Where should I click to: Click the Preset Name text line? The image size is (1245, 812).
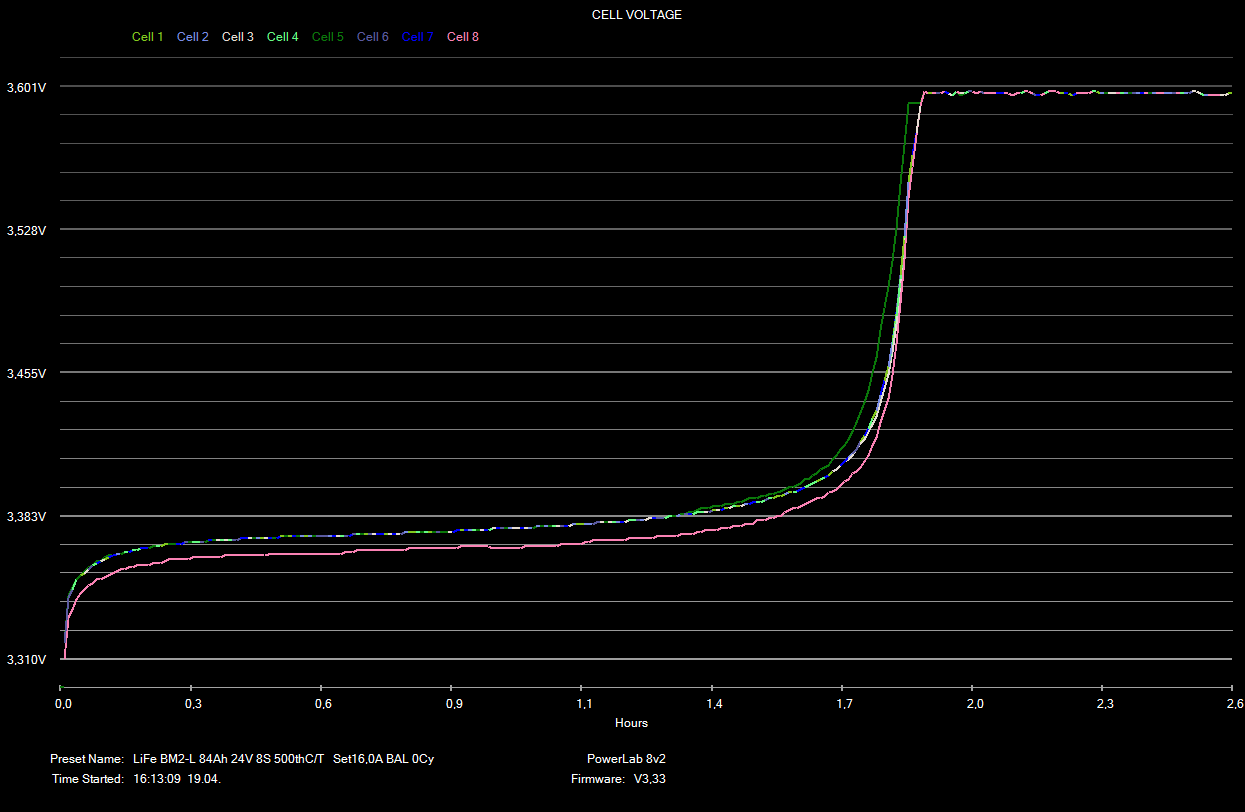(242, 759)
